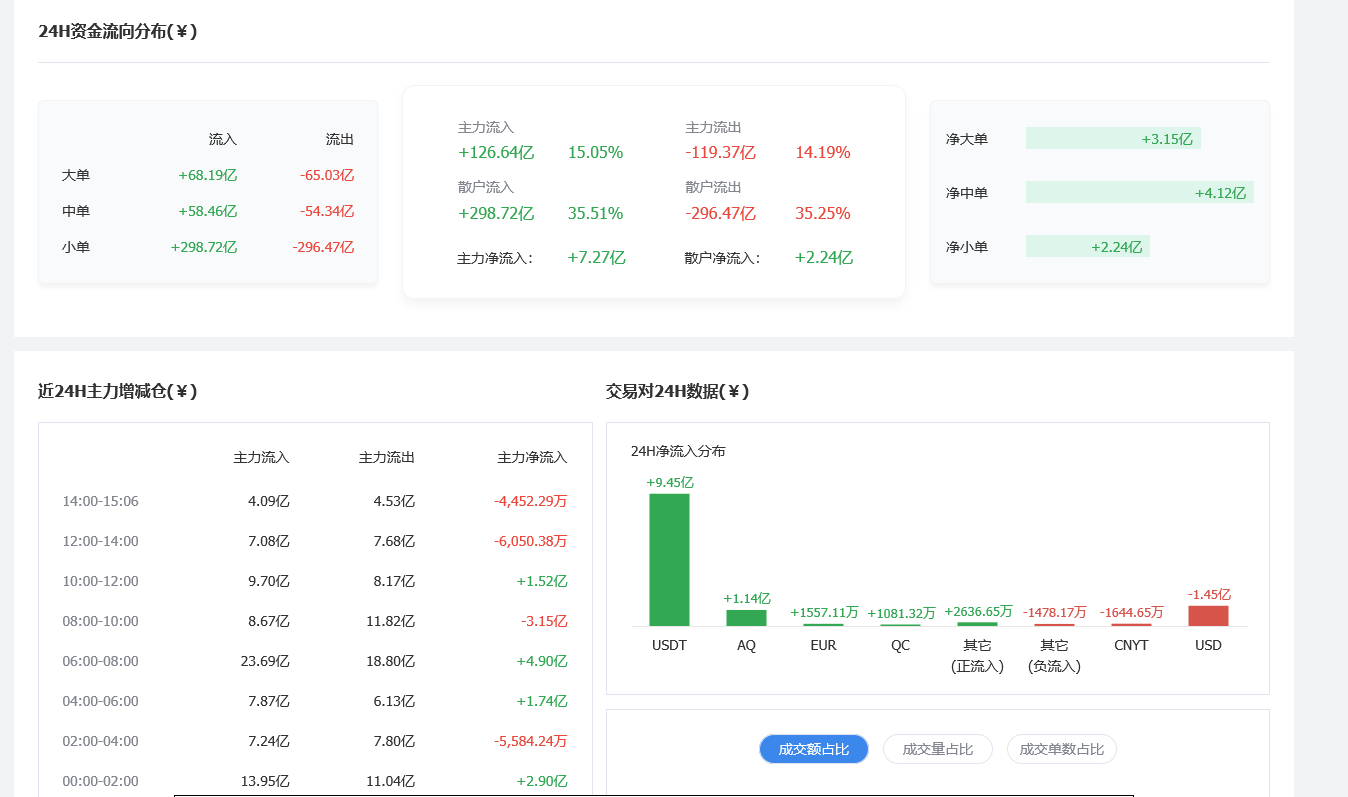Click the 11.82亿 outflow cell
The image size is (1348, 797).
click(x=390, y=621)
